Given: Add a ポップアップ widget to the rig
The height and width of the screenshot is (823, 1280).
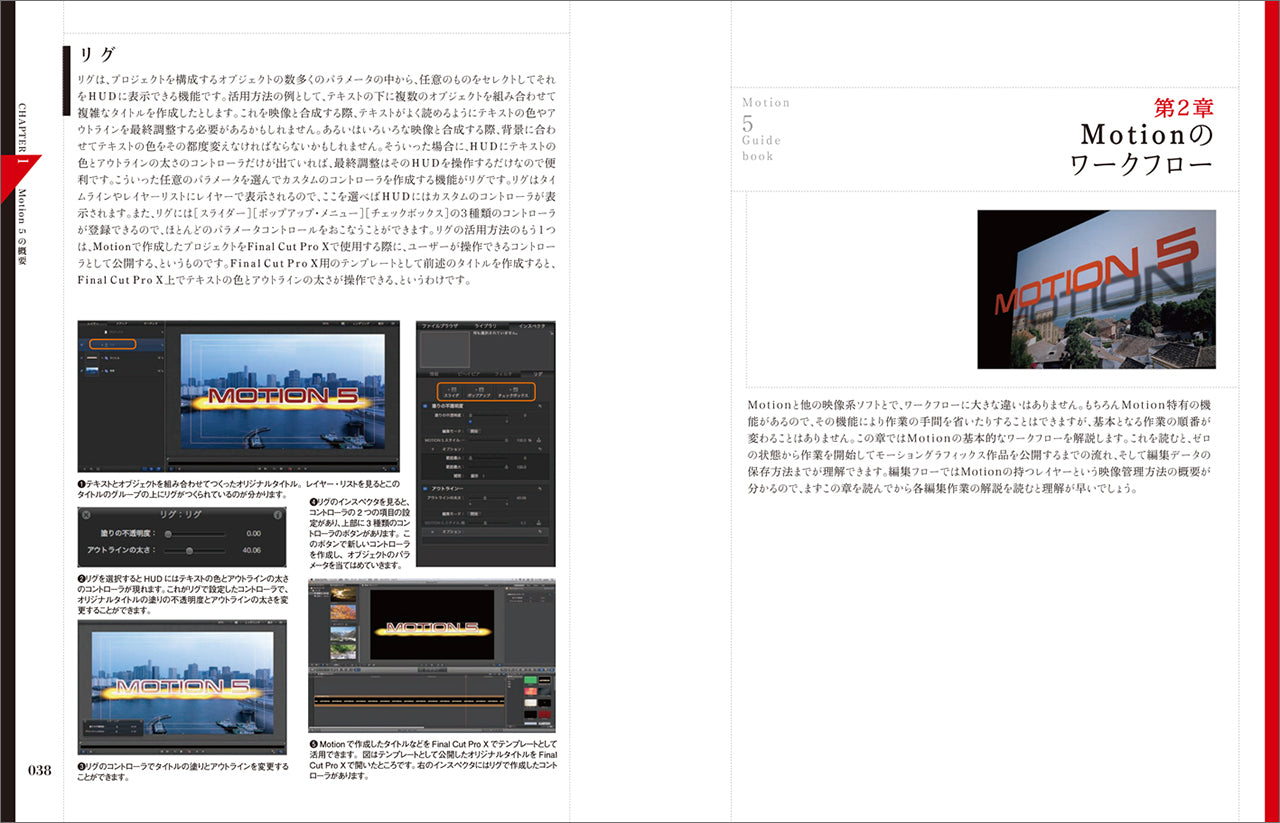Looking at the screenshot, I should tap(479, 392).
